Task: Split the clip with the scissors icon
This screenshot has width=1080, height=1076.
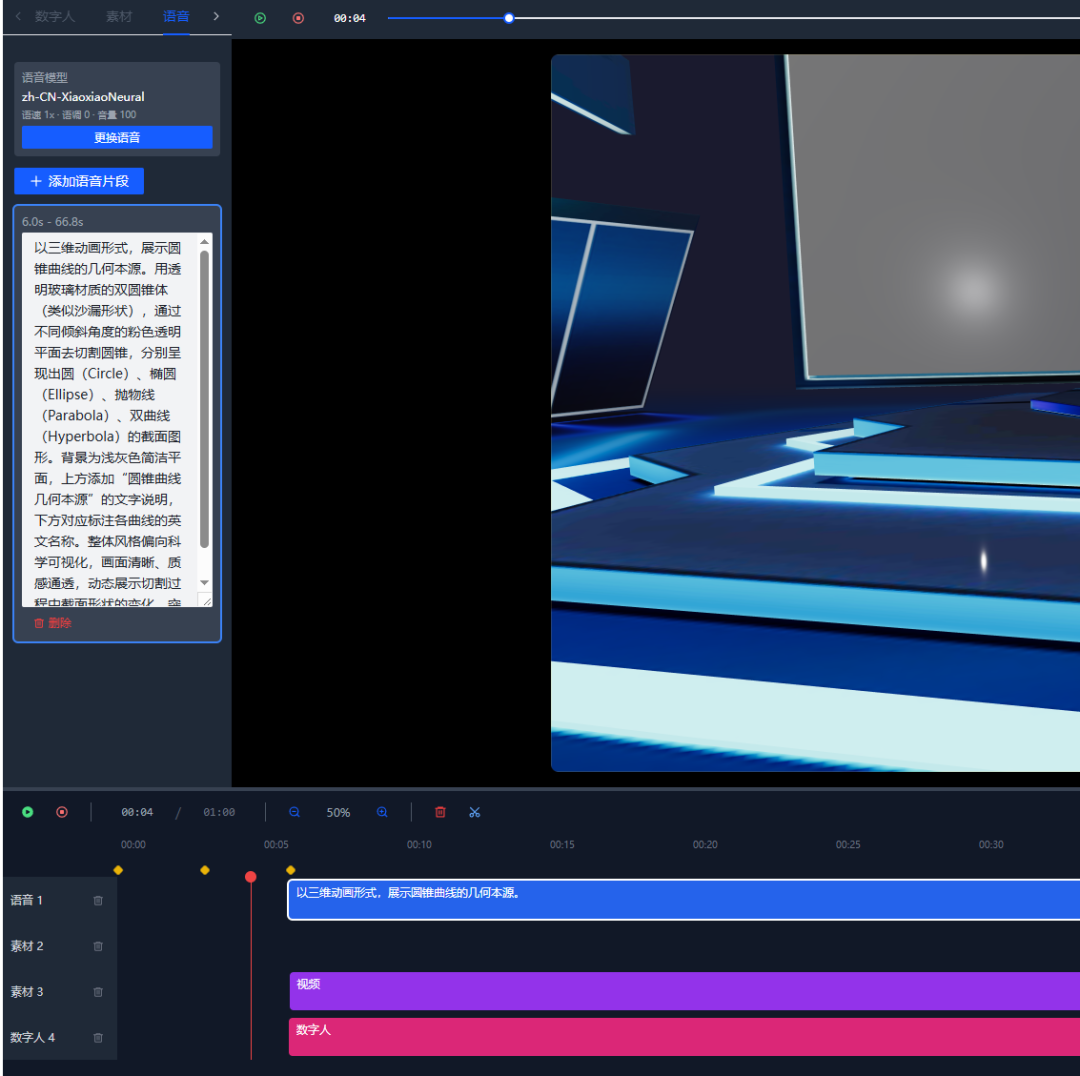Action: pyautogui.click(x=475, y=812)
